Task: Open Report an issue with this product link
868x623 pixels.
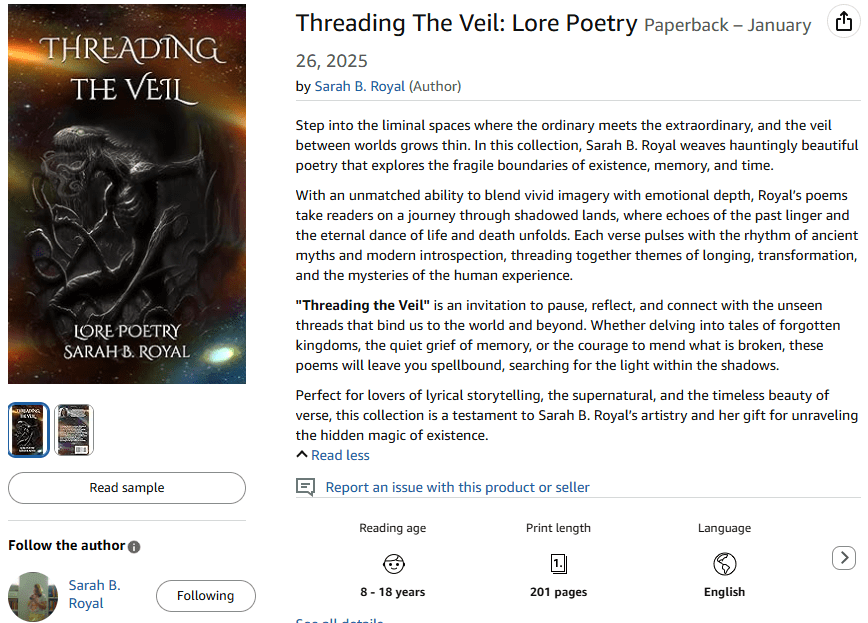Action: click(x=457, y=487)
